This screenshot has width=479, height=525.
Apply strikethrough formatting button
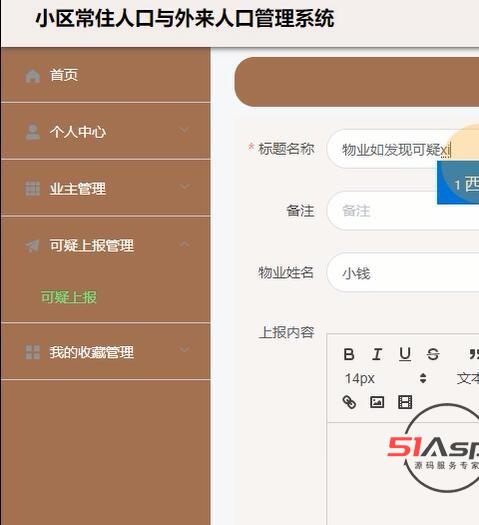pyautogui.click(x=433, y=354)
